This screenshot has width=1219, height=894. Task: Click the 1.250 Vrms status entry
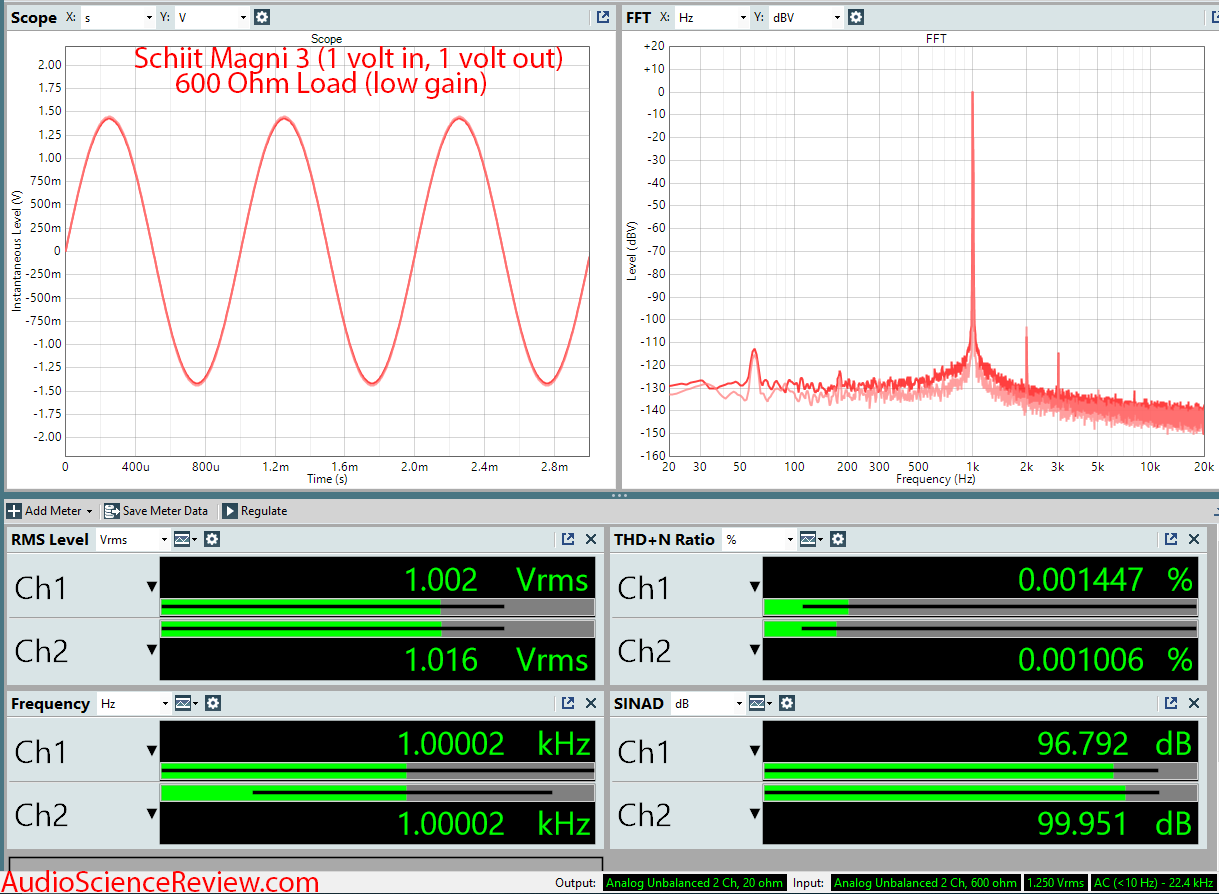click(1056, 883)
